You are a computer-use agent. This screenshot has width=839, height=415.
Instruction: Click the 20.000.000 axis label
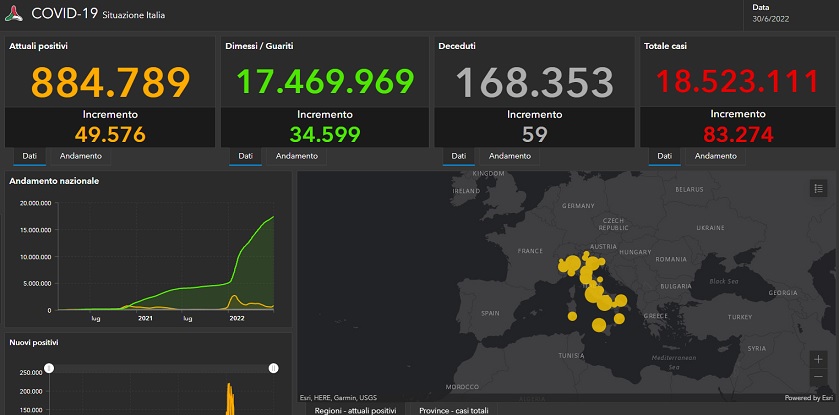tap(35, 203)
